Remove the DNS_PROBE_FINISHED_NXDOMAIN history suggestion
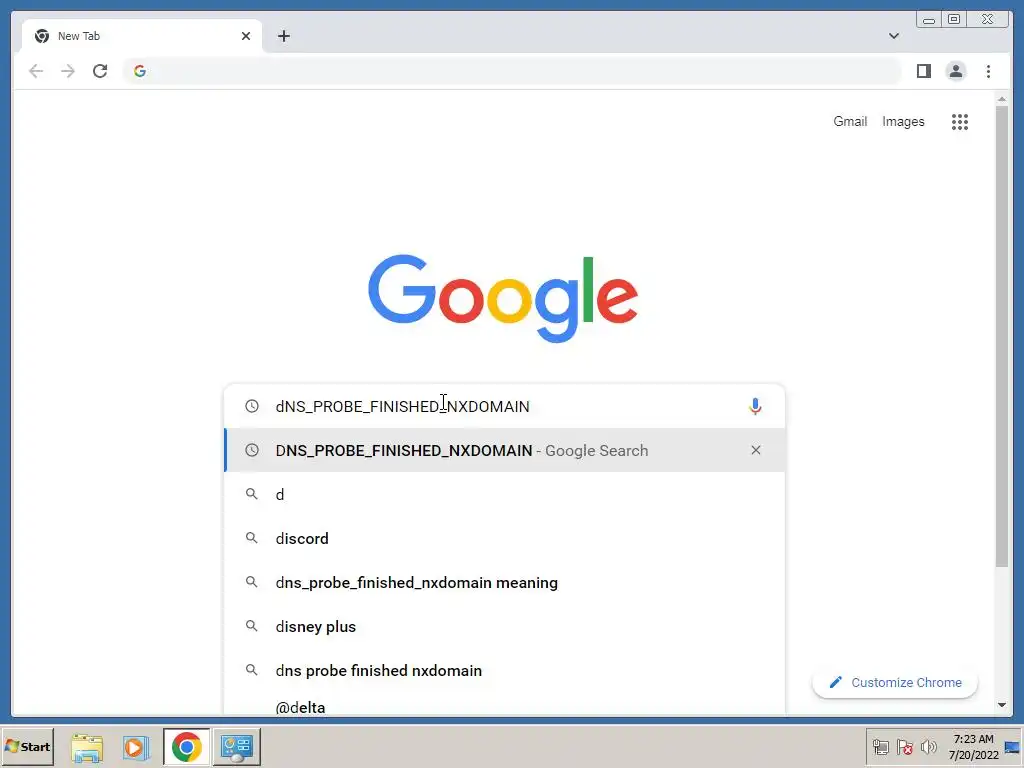1024x768 pixels. 756,450
